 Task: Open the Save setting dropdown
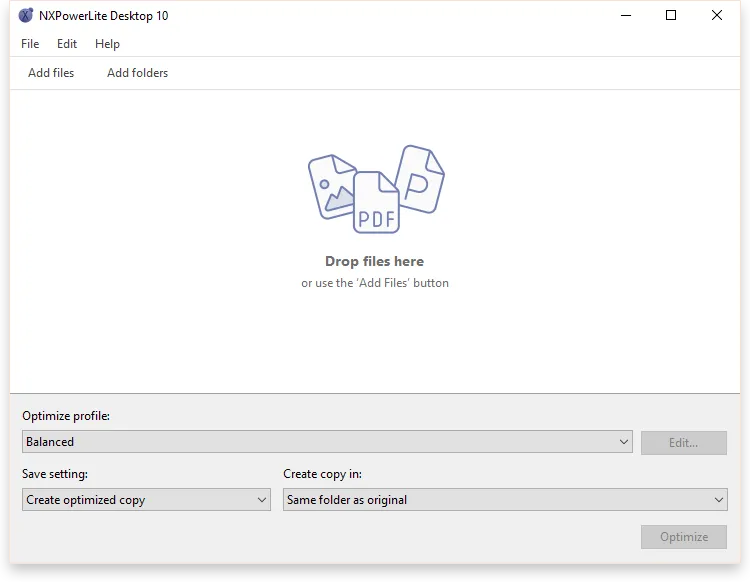(x=146, y=499)
